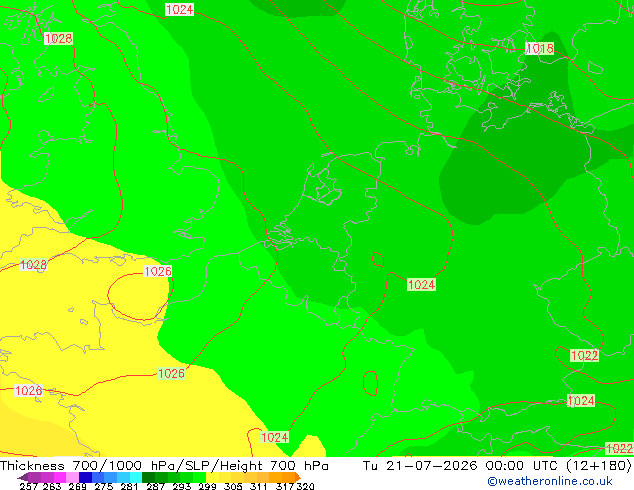The image size is (634, 490).
Task: Select the 1024 label that sits below the right-hand 1022
Action: coord(581,401)
